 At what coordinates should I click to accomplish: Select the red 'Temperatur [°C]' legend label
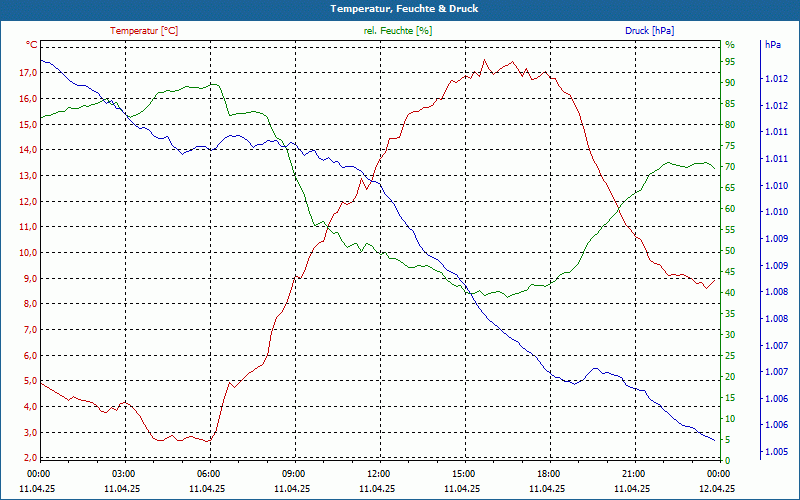(x=144, y=31)
